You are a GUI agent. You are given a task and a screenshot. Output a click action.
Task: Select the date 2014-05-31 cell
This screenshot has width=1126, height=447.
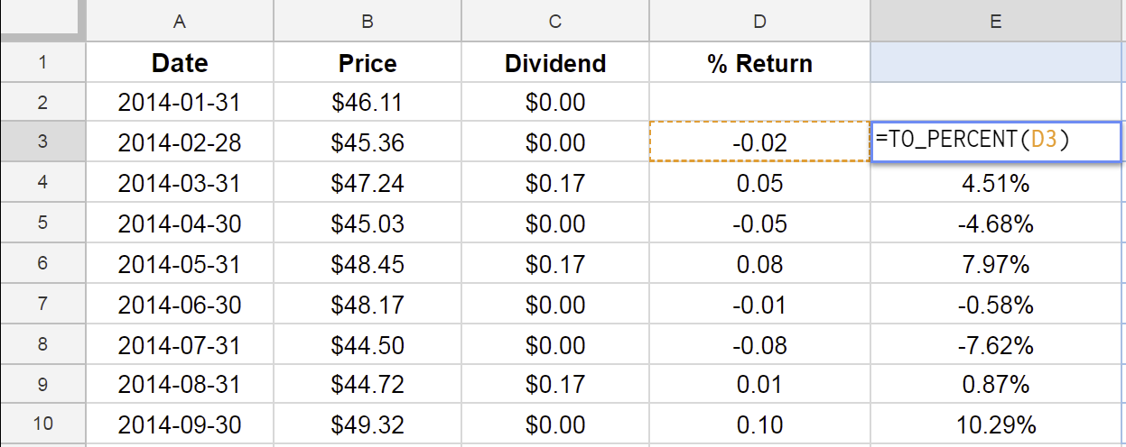click(180, 263)
